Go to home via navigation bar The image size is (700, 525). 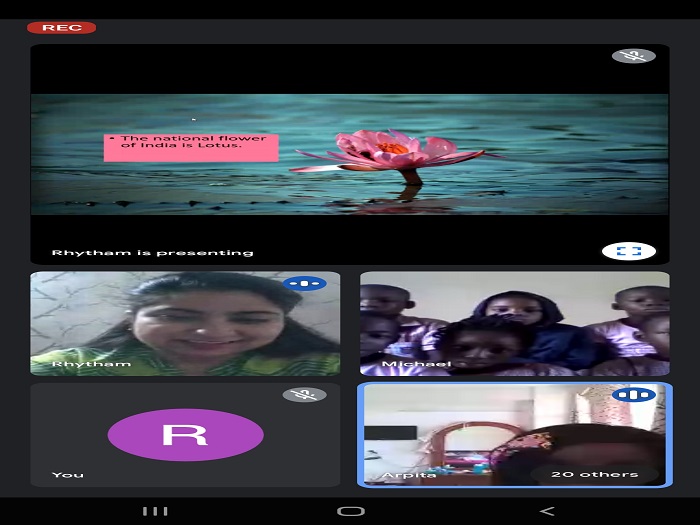click(x=350, y=511)
